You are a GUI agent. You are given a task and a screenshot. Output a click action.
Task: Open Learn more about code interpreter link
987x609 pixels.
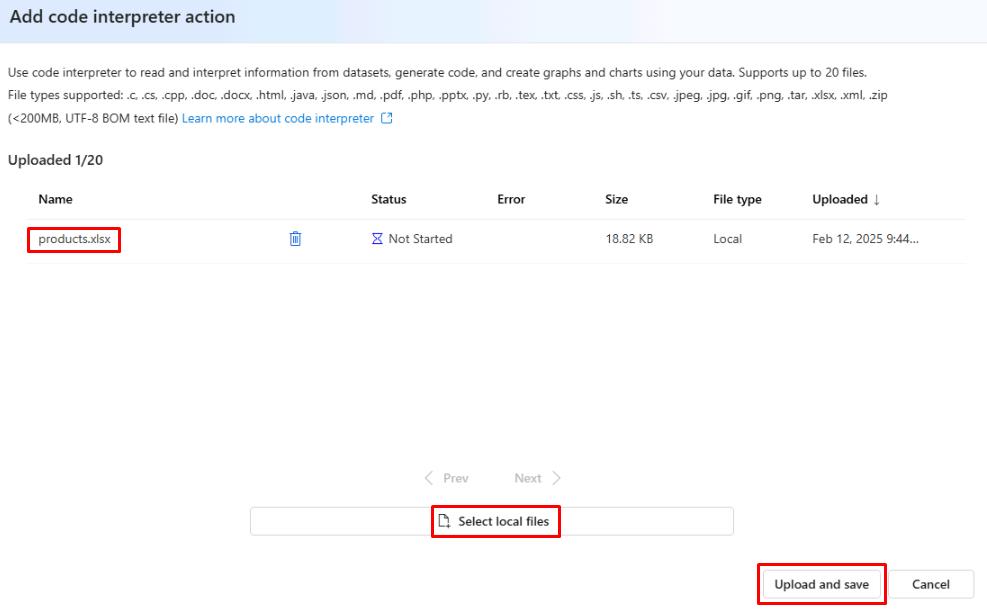277,119
